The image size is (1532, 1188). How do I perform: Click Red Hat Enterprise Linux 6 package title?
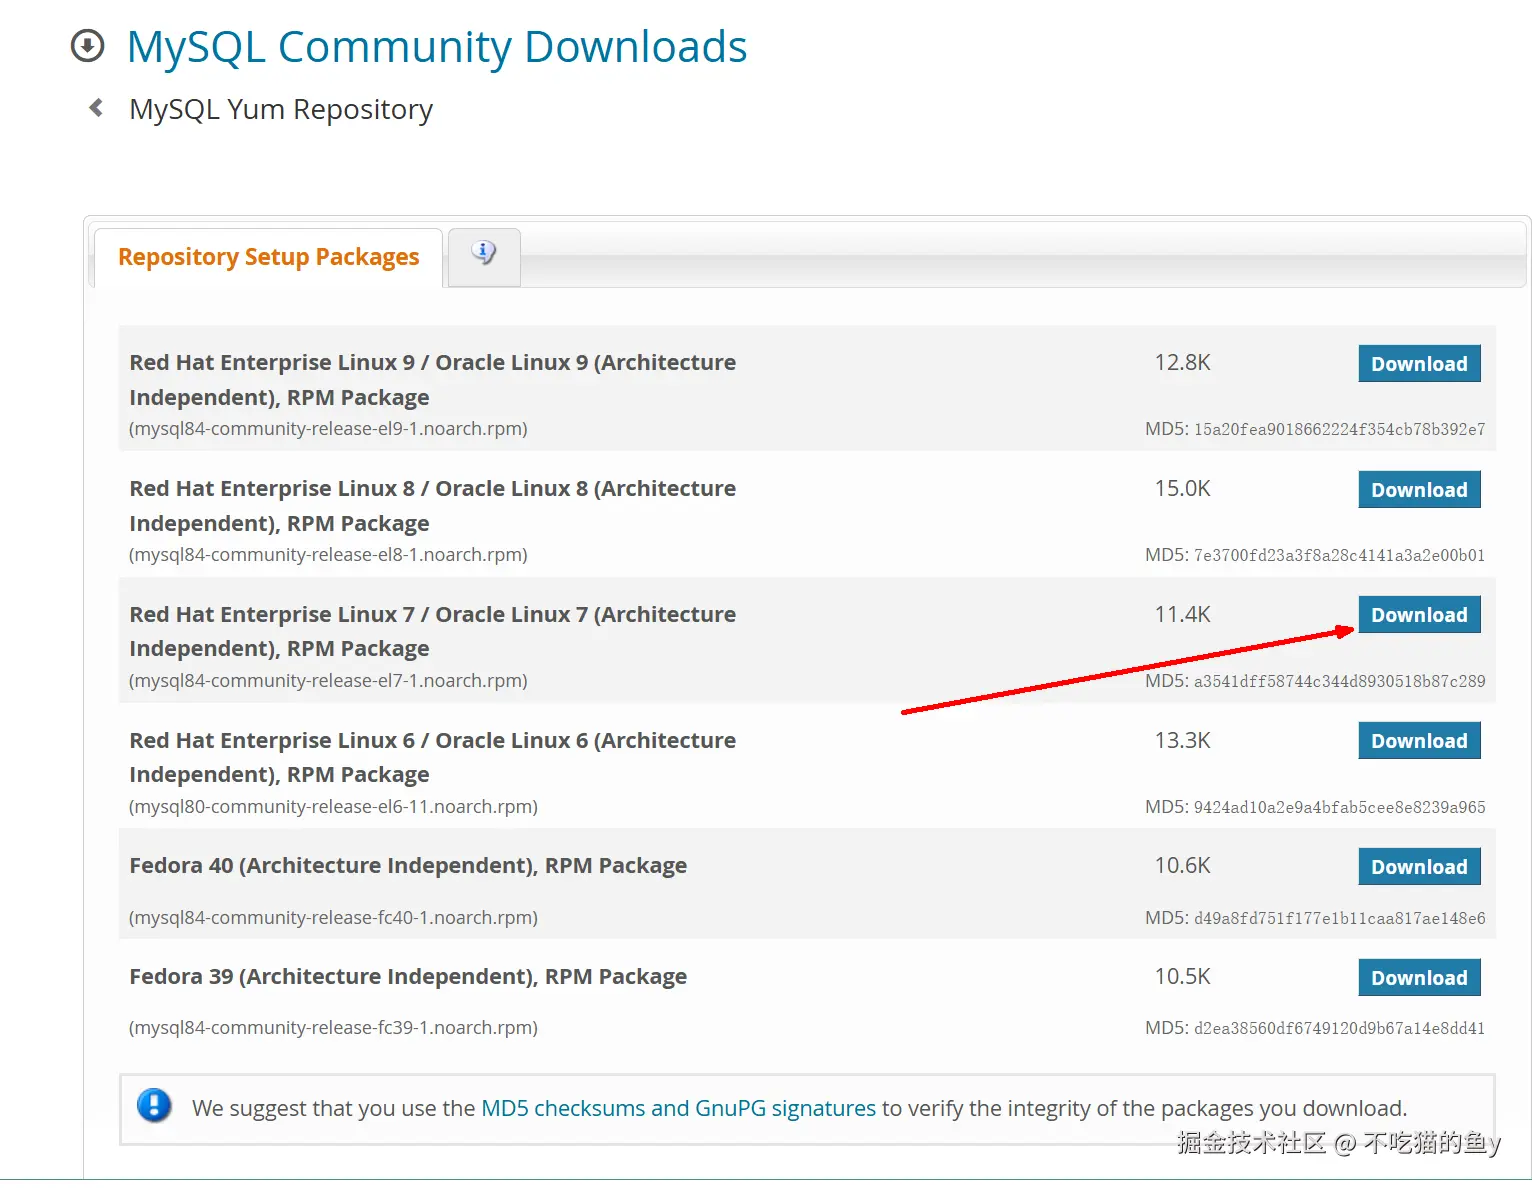[x=432, y=757]
